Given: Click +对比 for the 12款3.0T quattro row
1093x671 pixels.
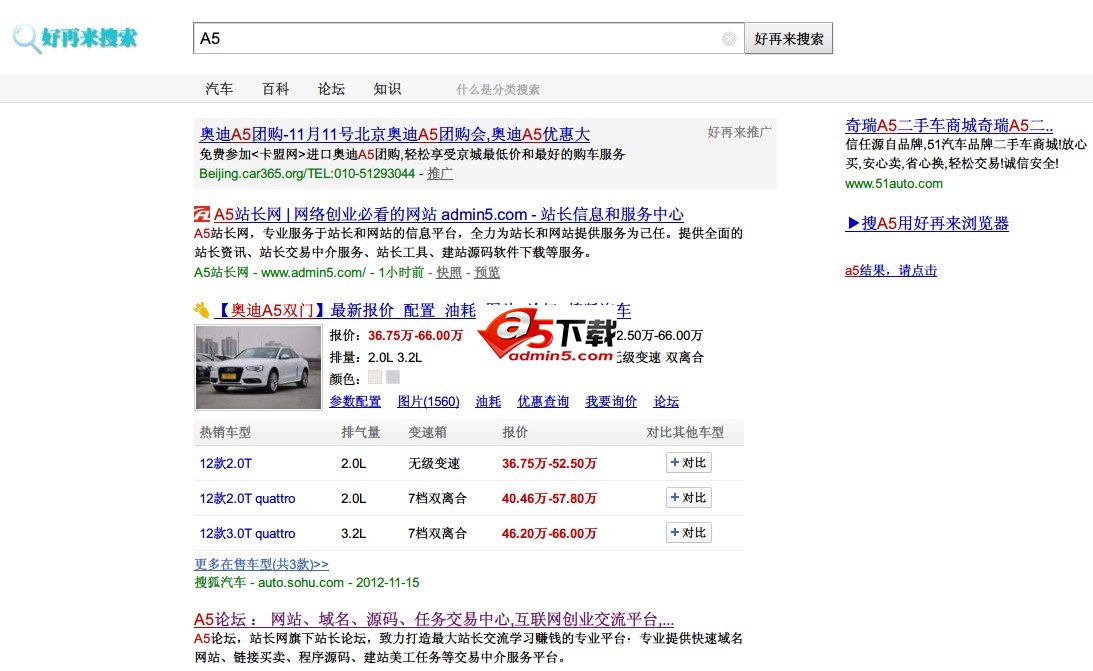Looking at the screenshot, I should (689, 532).
